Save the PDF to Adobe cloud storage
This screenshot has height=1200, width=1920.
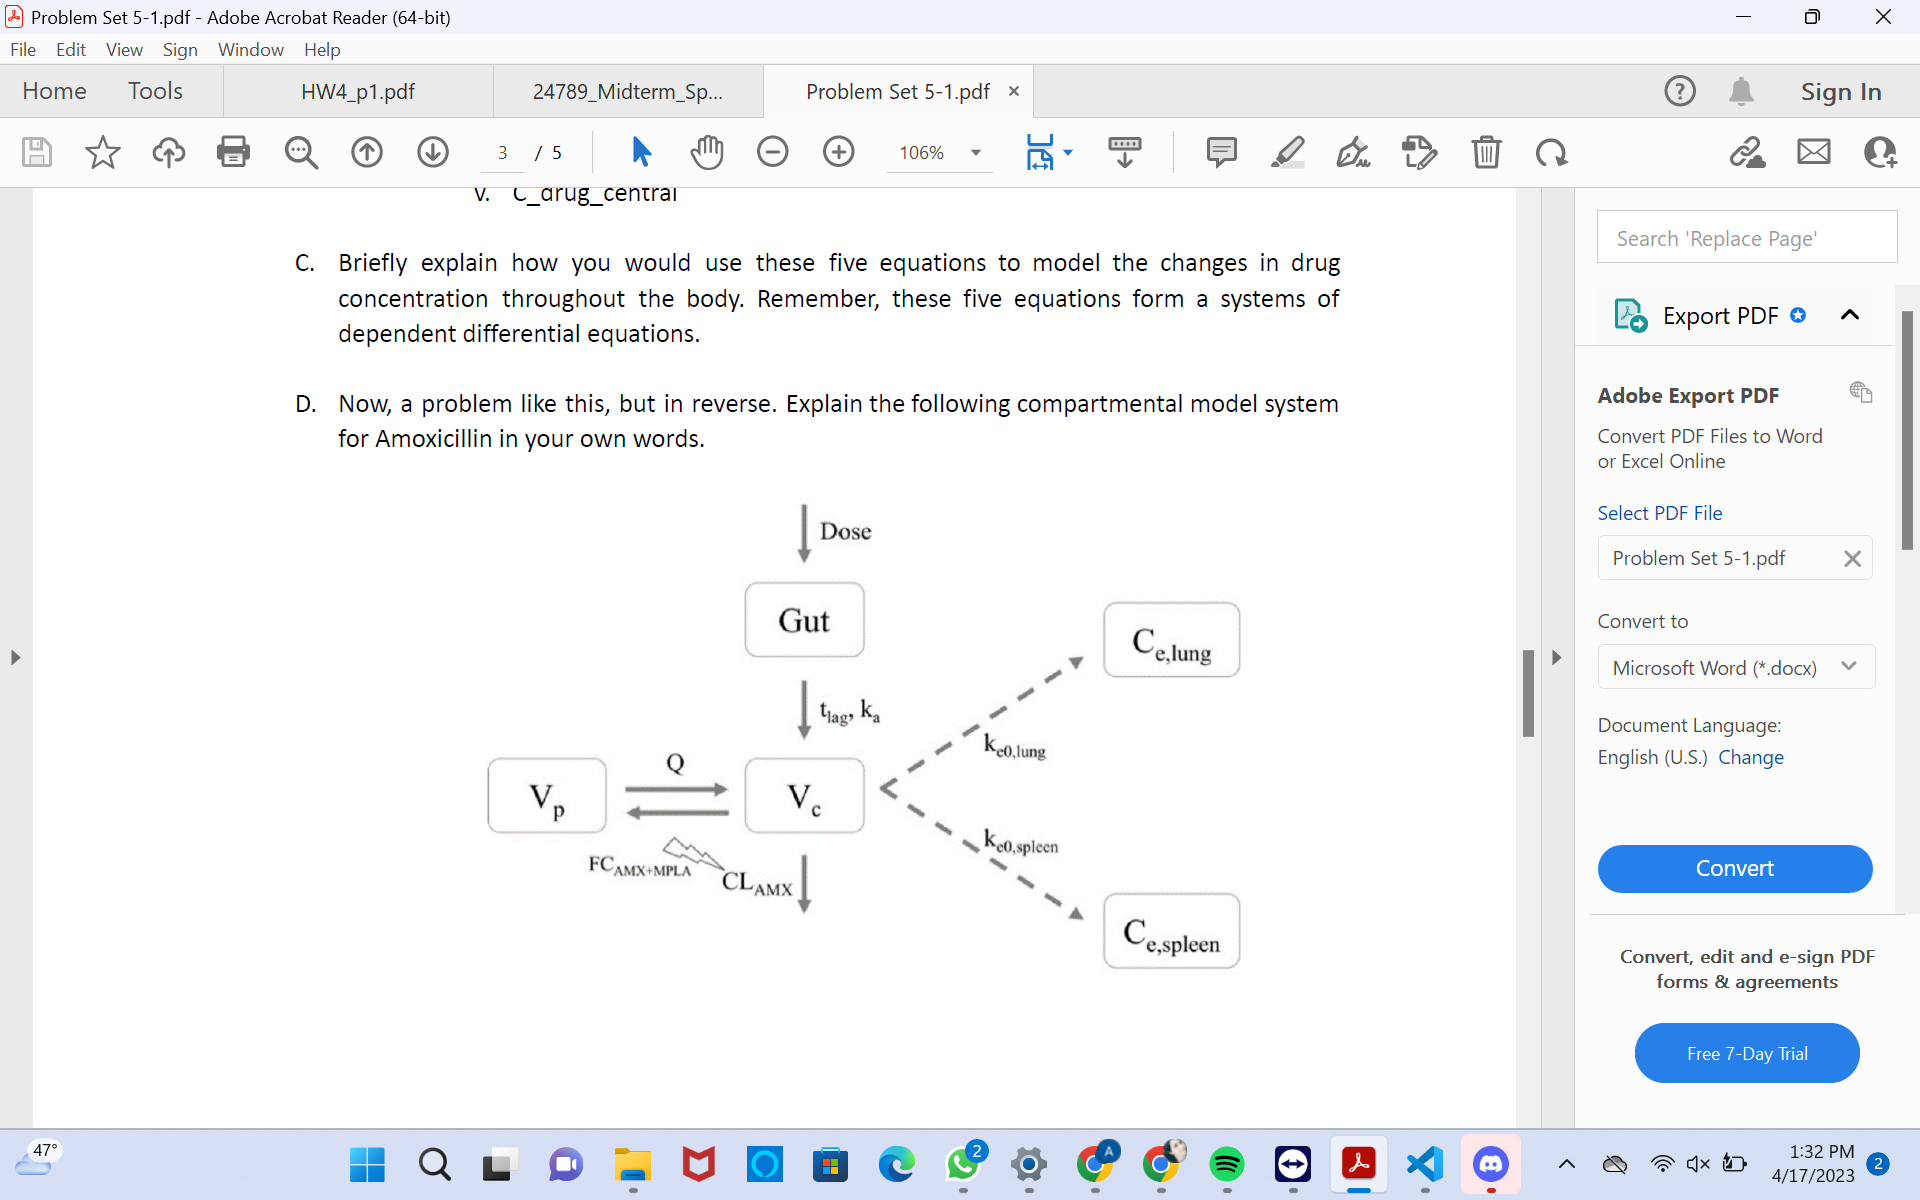[x=168, y=152]
